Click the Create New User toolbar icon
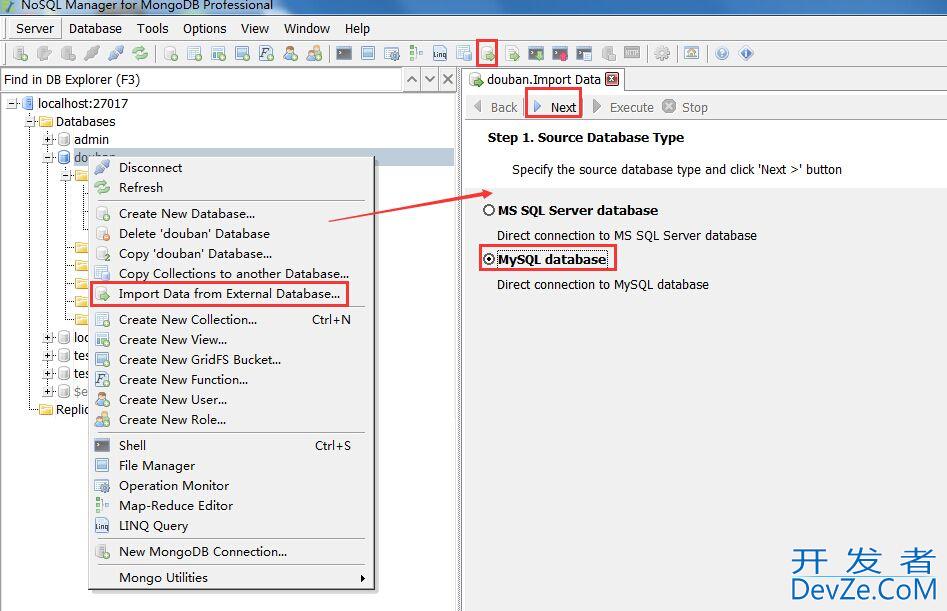The height and width of the screenshot is (611, 947). 291,54
